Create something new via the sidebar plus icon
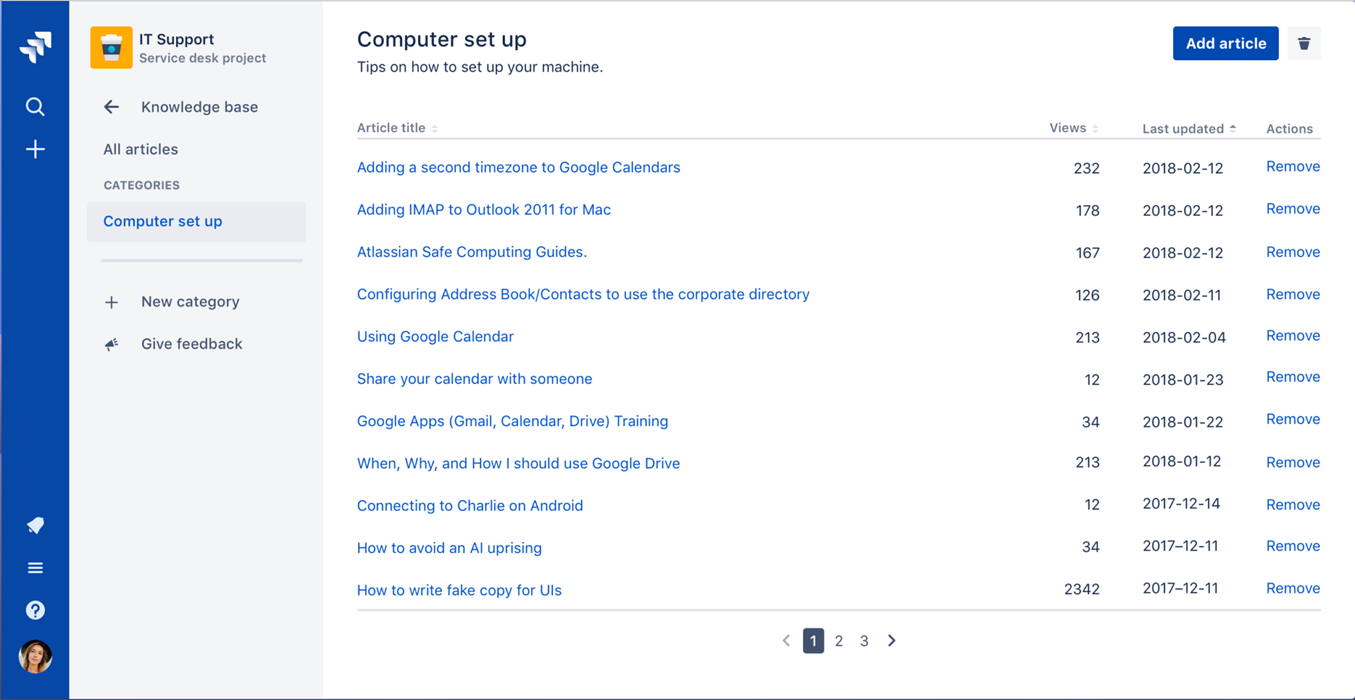Screen dimensions: 1355x700 coord(35,148)
